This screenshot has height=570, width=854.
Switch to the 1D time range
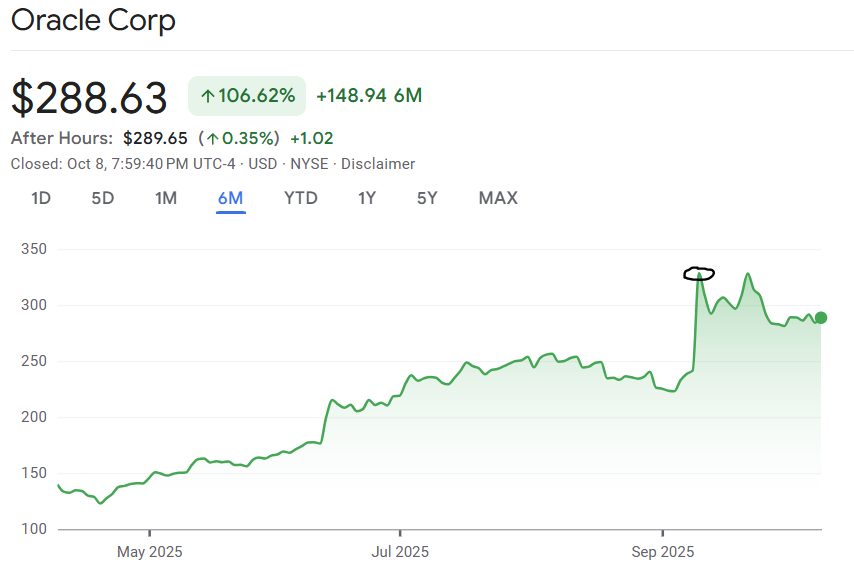pyautogui.click(x=41, y=198)
